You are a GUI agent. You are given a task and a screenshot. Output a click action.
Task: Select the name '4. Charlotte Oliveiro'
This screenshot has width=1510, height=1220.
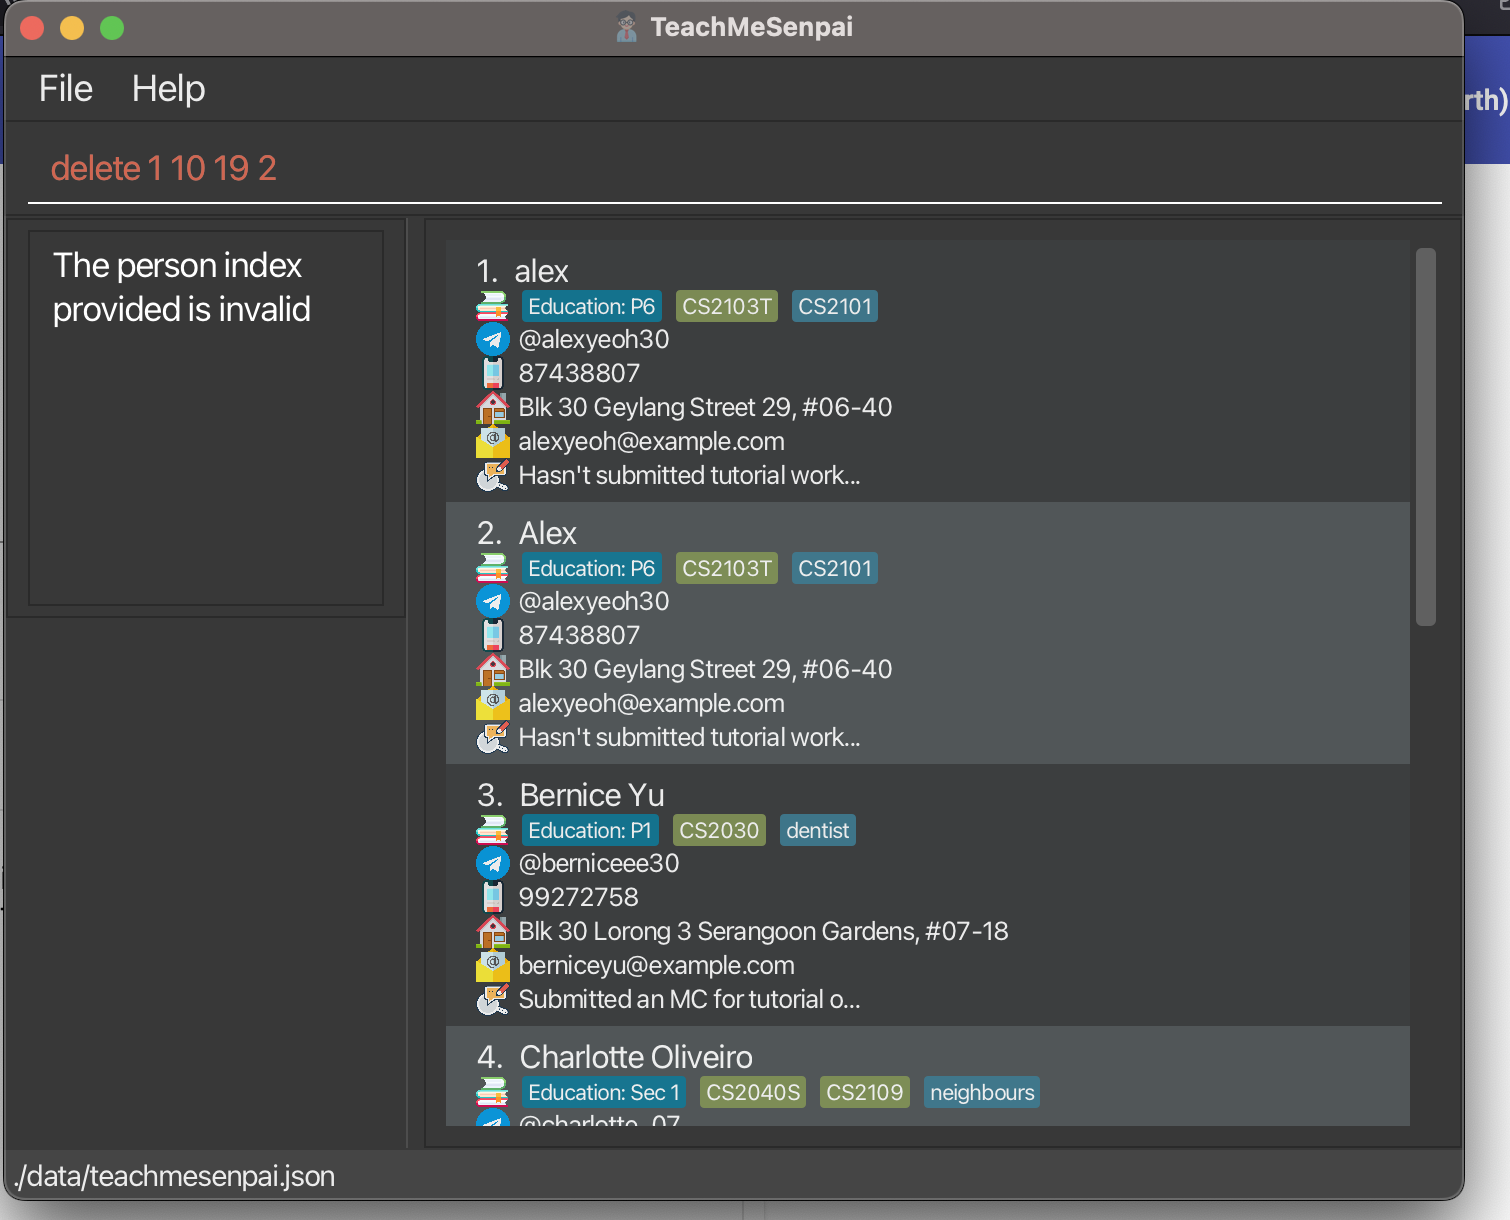point(614,1057)
